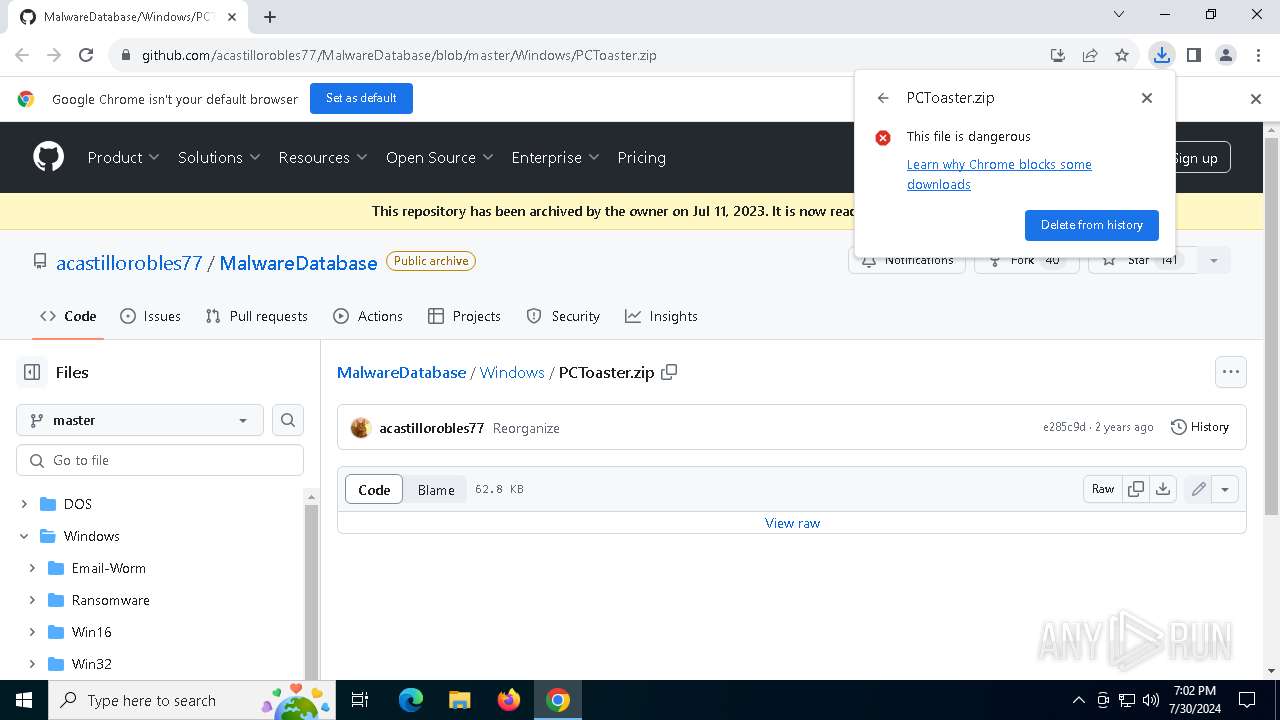Search files with the magnifier button
The width and height of the screenshot is (1280, 720).
[288, 420]
